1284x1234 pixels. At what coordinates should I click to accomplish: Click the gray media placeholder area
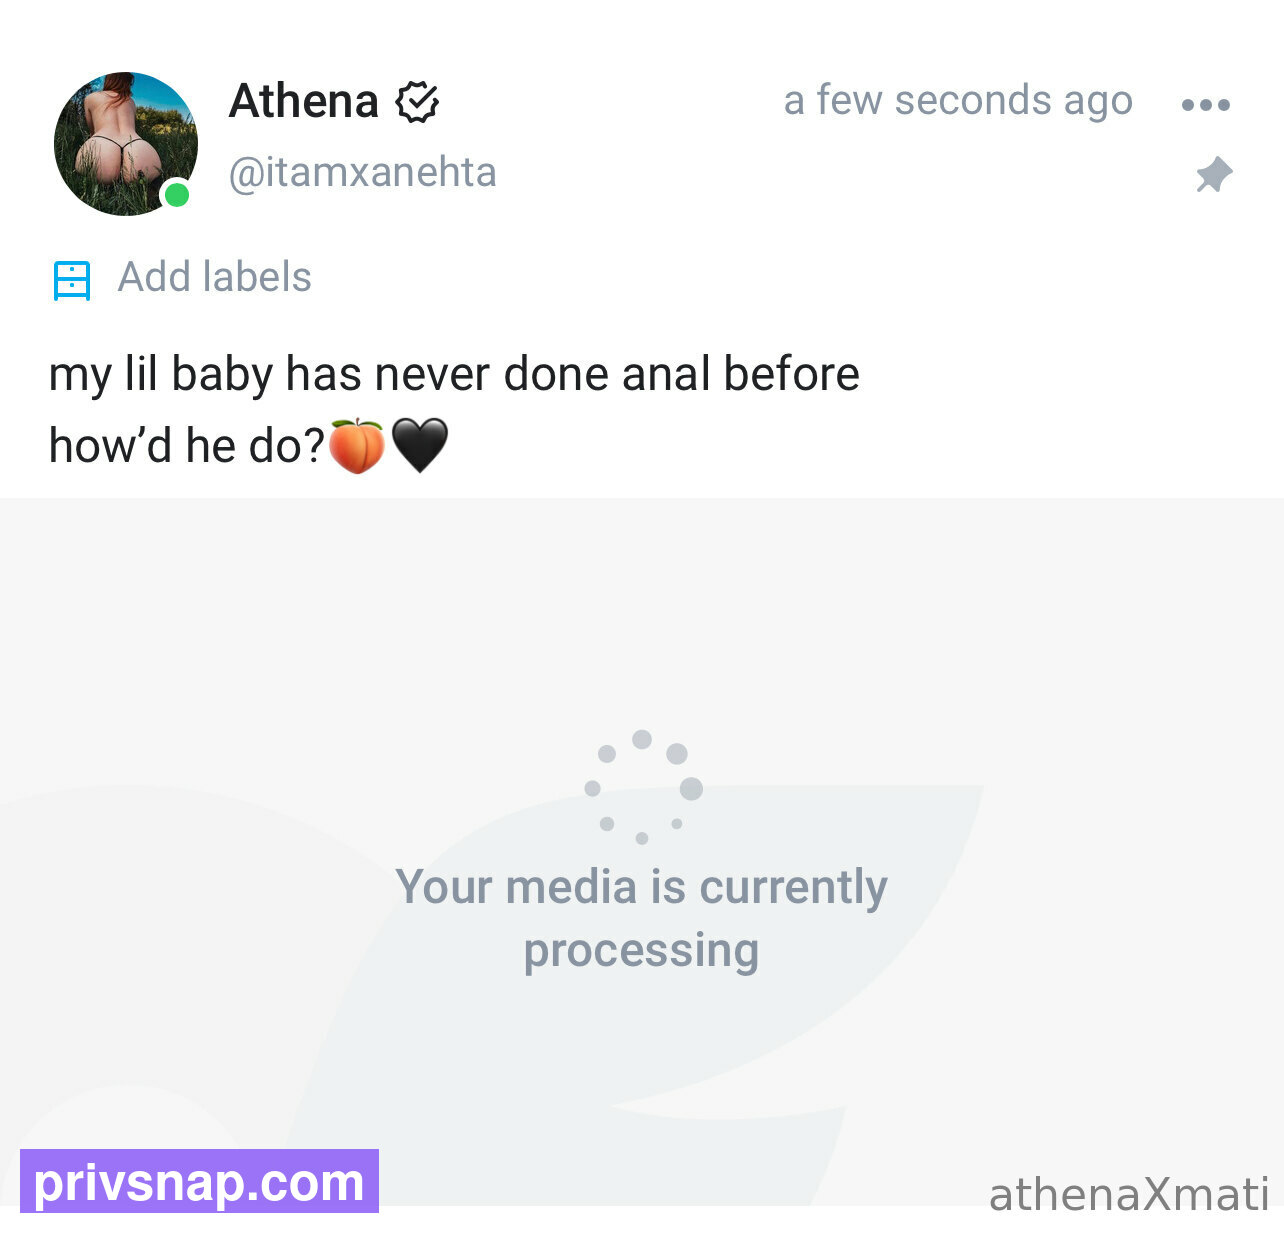642,851
